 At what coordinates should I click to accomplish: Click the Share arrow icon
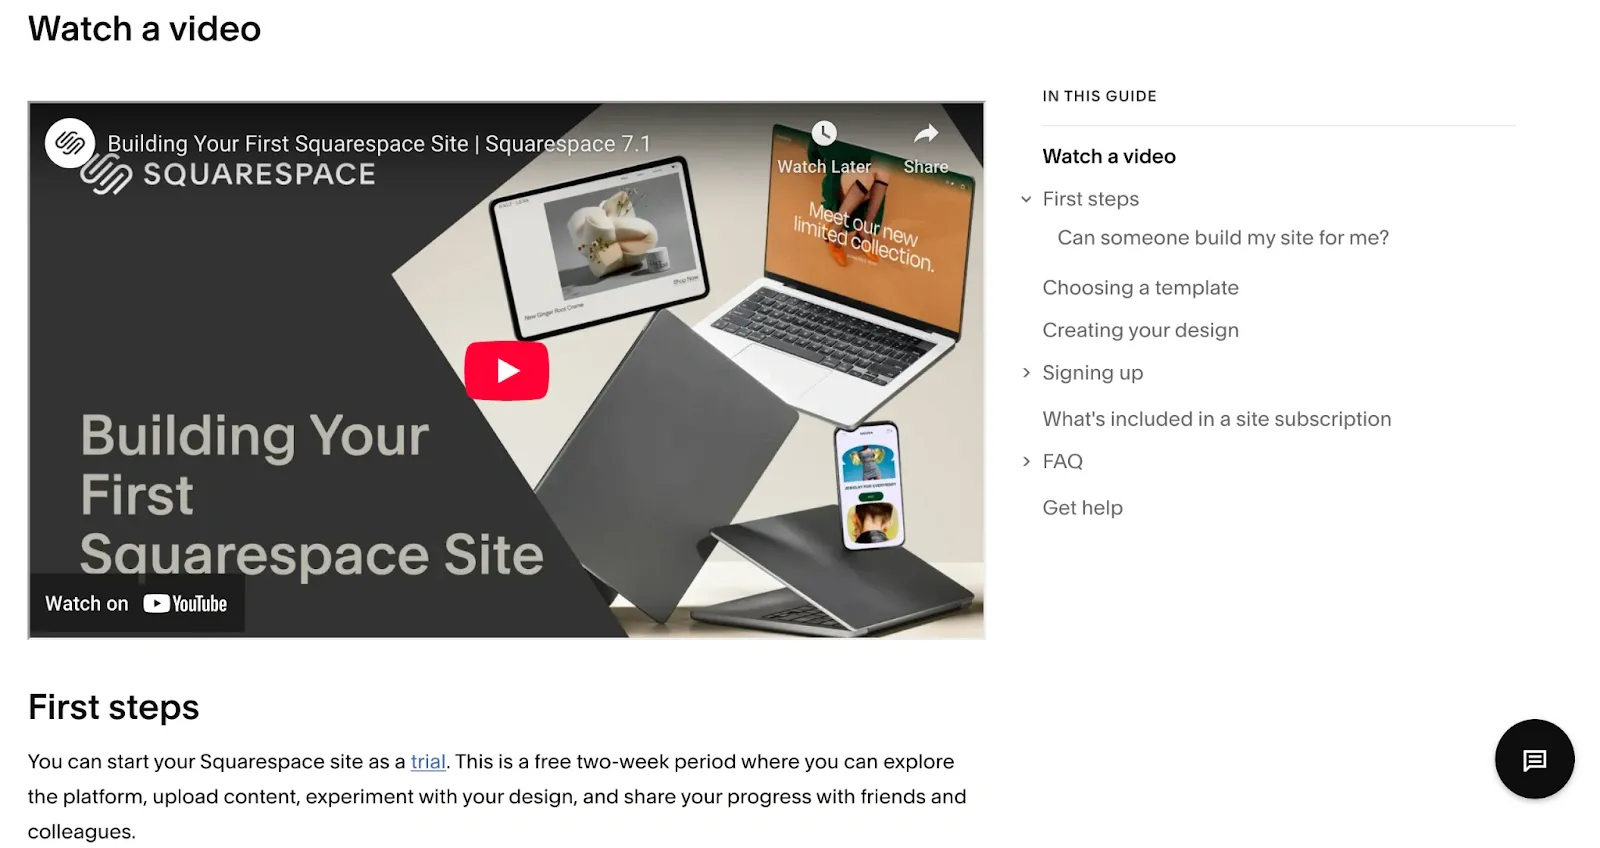pos(926,134)
